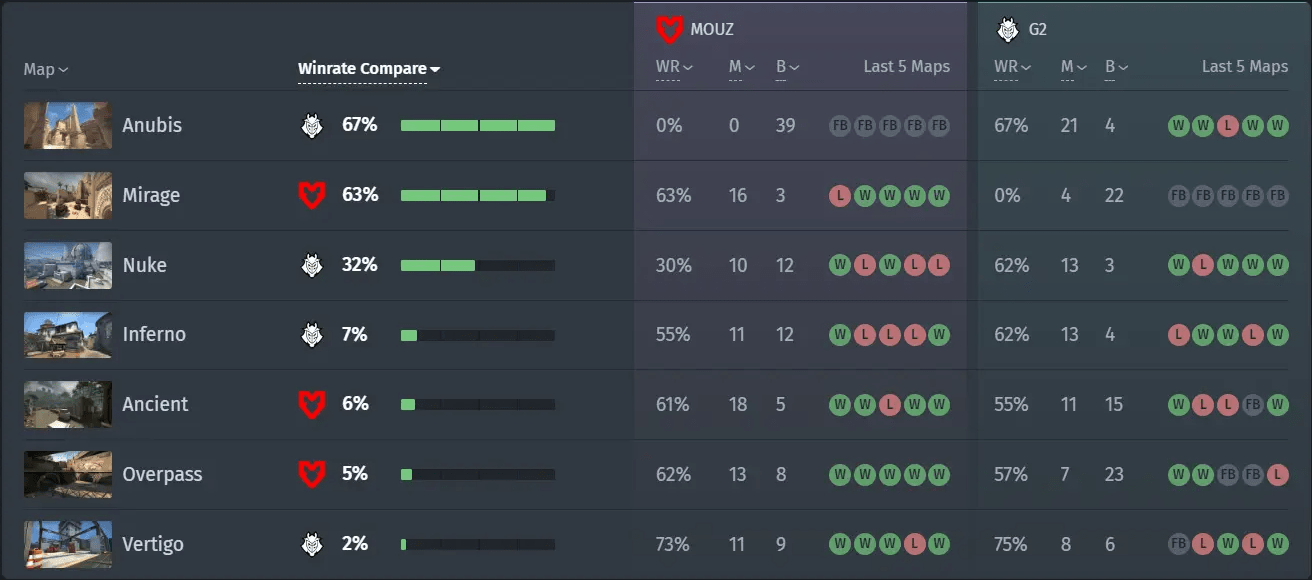Click the Inferno map thumbnail

point(68,335)
